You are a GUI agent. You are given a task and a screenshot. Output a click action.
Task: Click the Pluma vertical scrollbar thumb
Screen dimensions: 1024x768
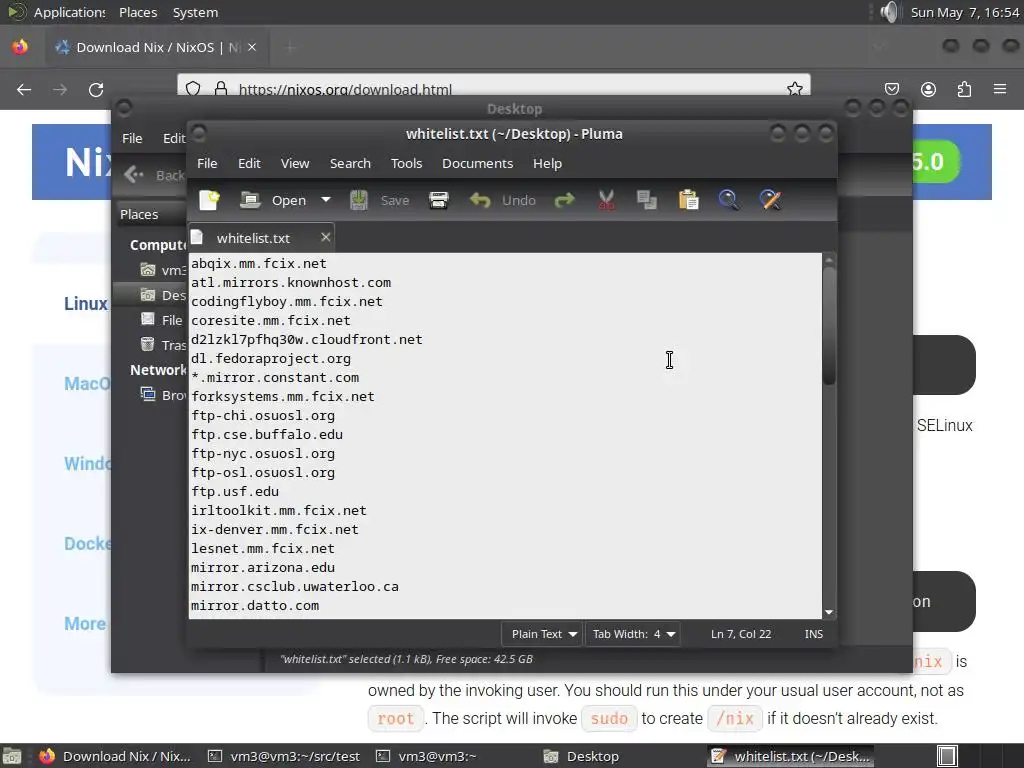(x=829, y=327)
